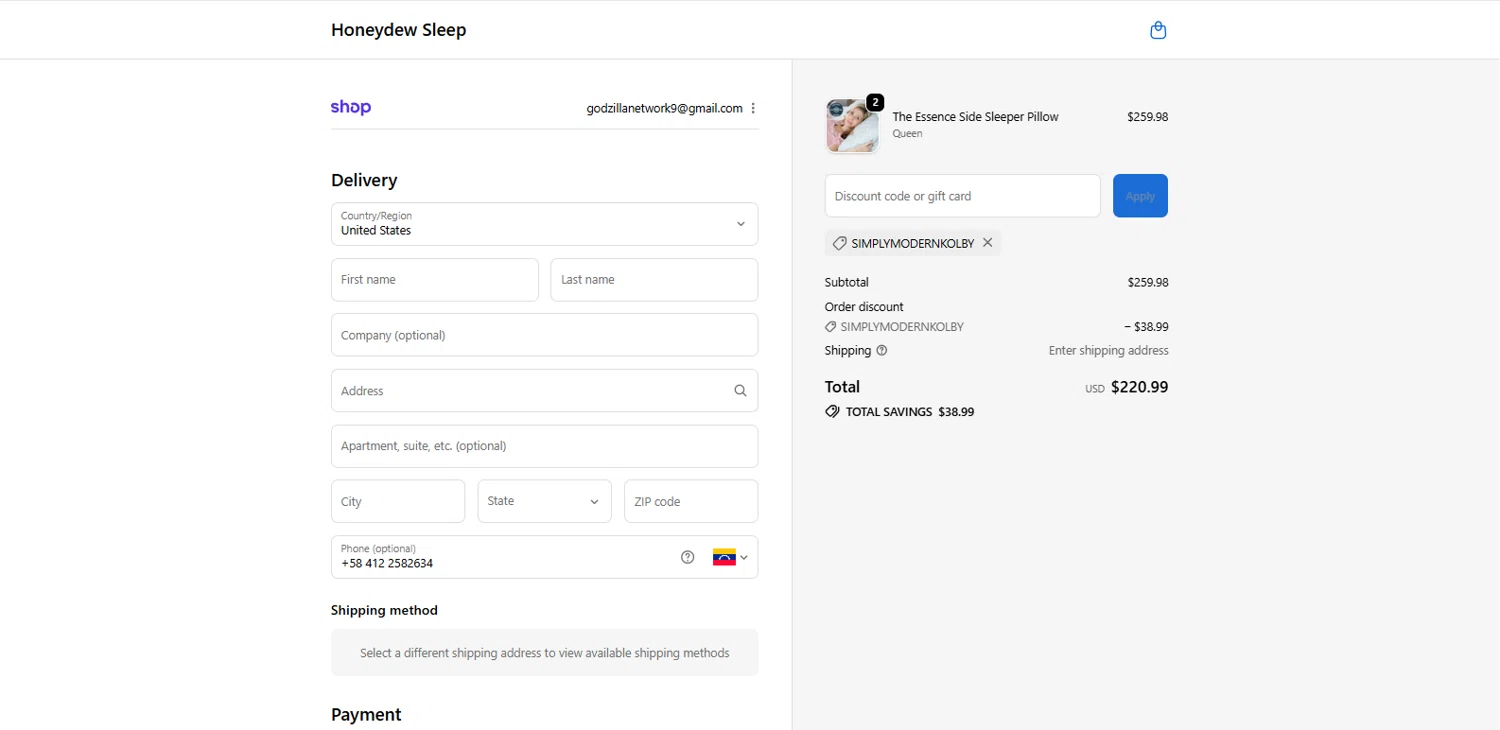
Task: Click the Payment heading
Action: point(366,714)
